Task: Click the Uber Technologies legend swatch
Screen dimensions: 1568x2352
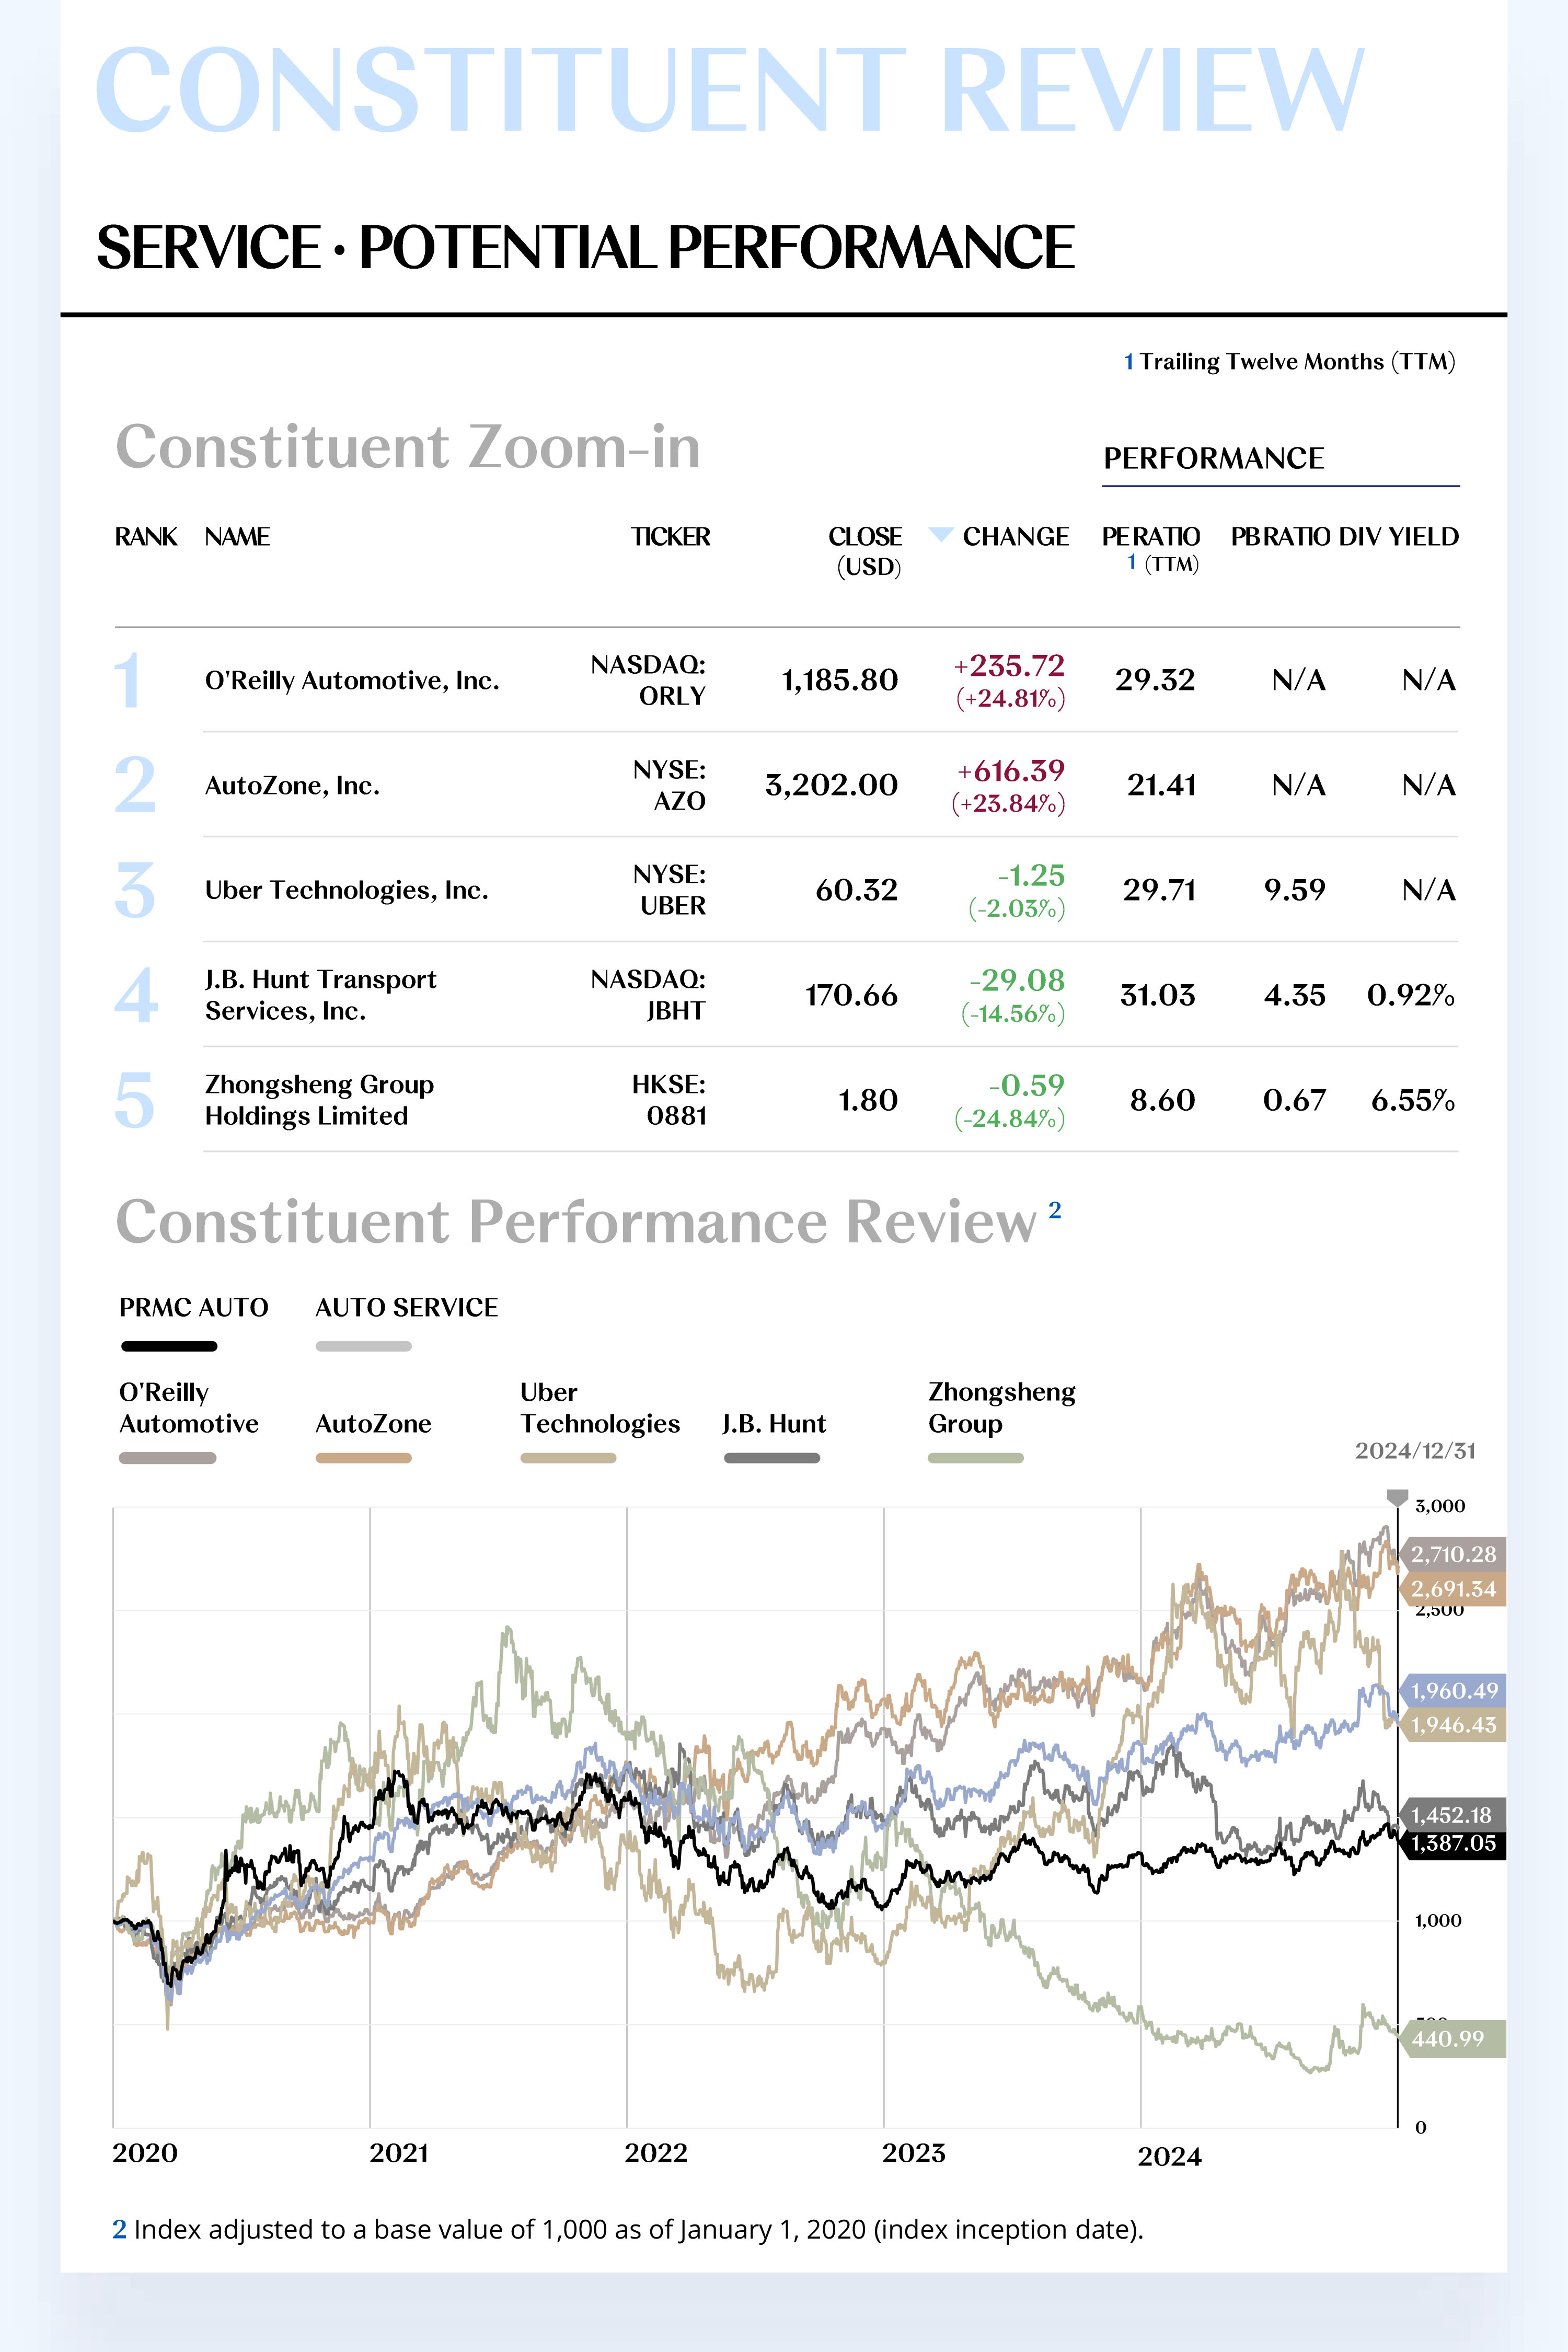Action: tap(568, 1458)
